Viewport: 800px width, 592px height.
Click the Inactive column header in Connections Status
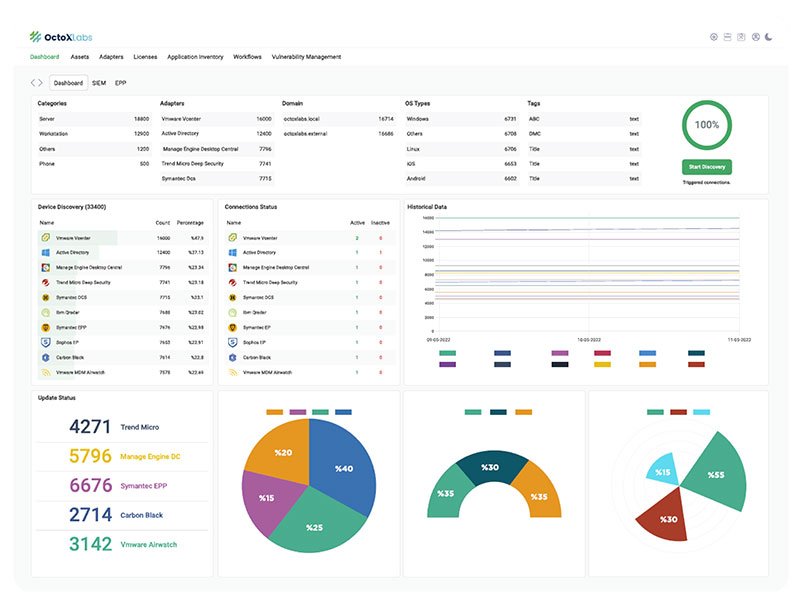pyautogui.click(x=380, y=223)
